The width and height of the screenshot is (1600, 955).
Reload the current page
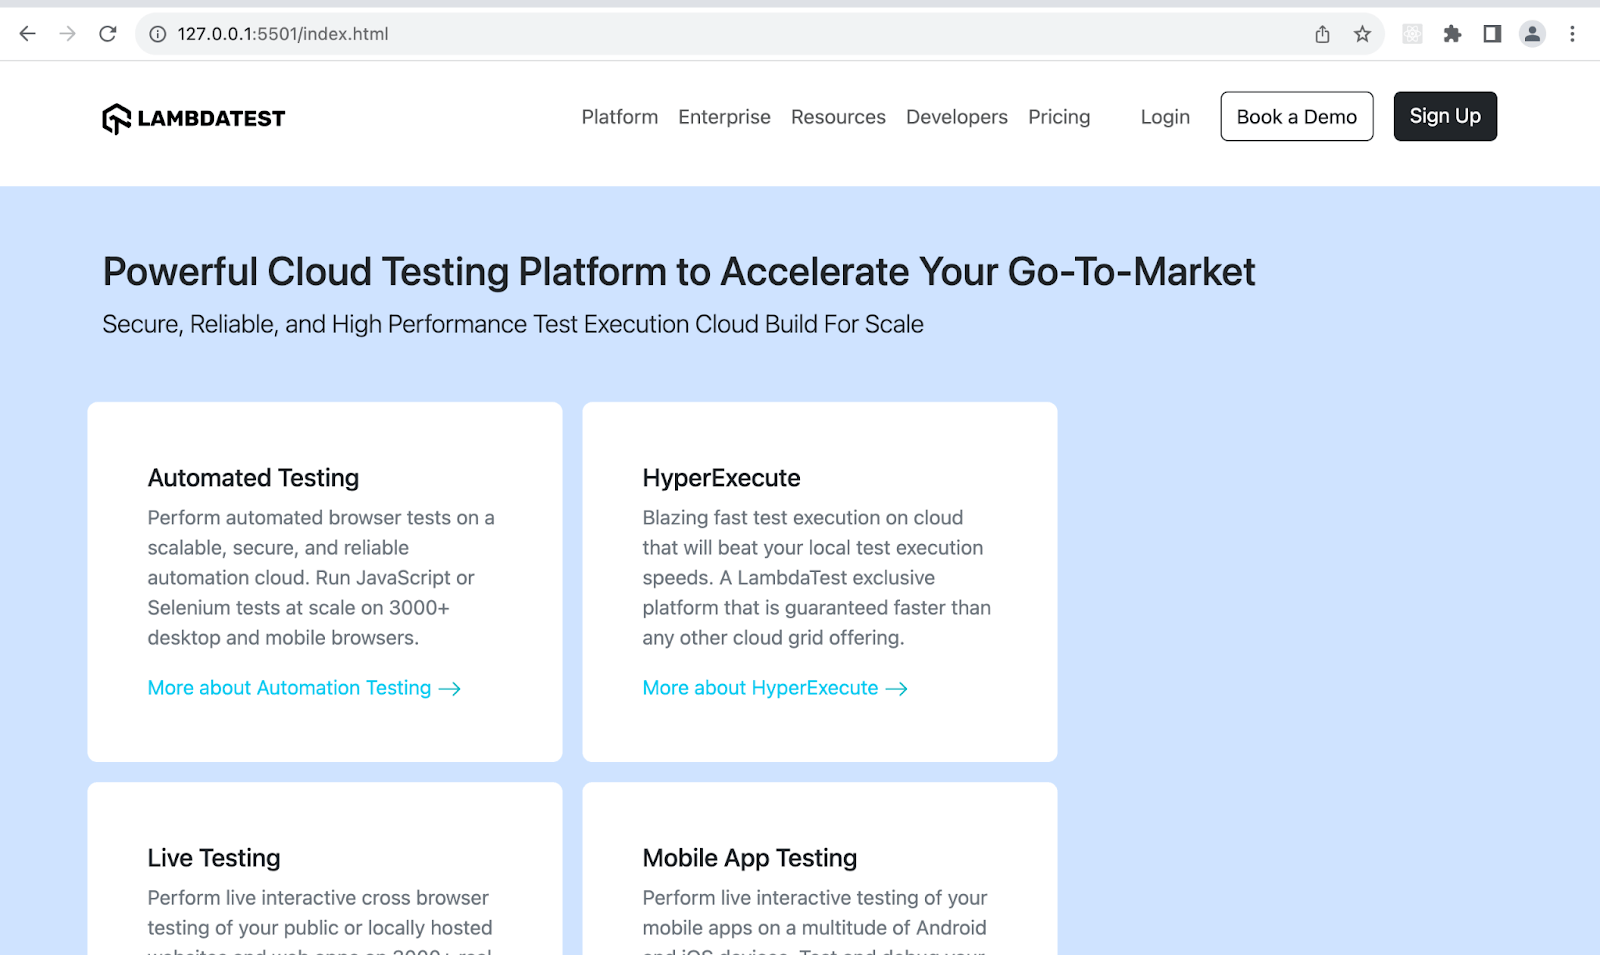108,34
